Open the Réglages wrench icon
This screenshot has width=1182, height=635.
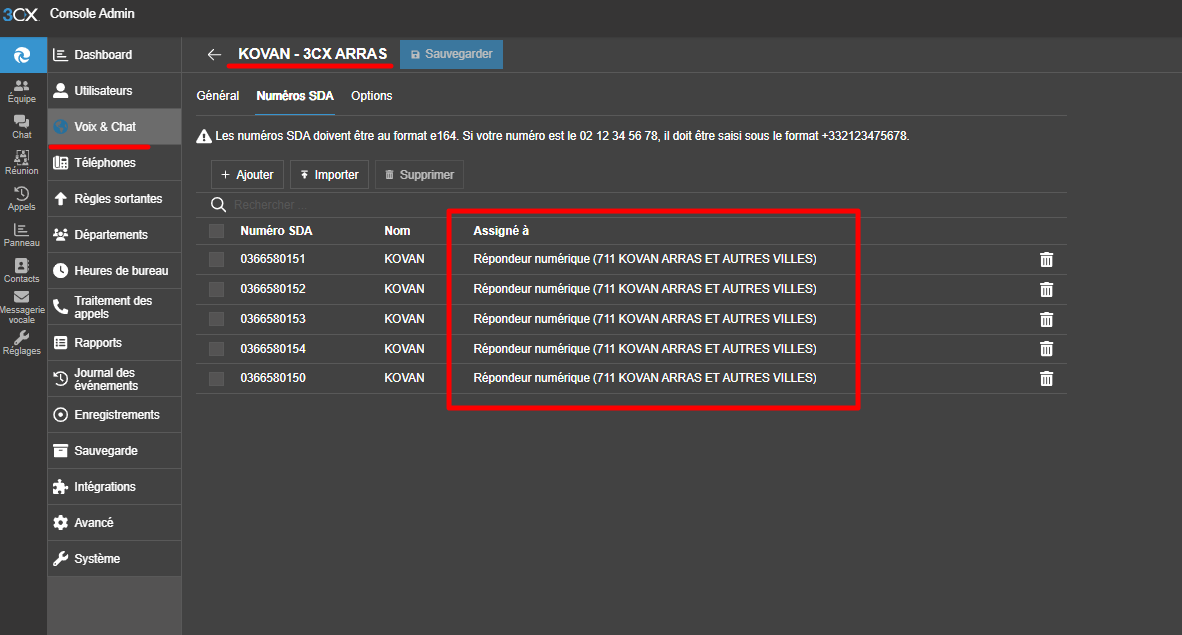coord(22,342)
